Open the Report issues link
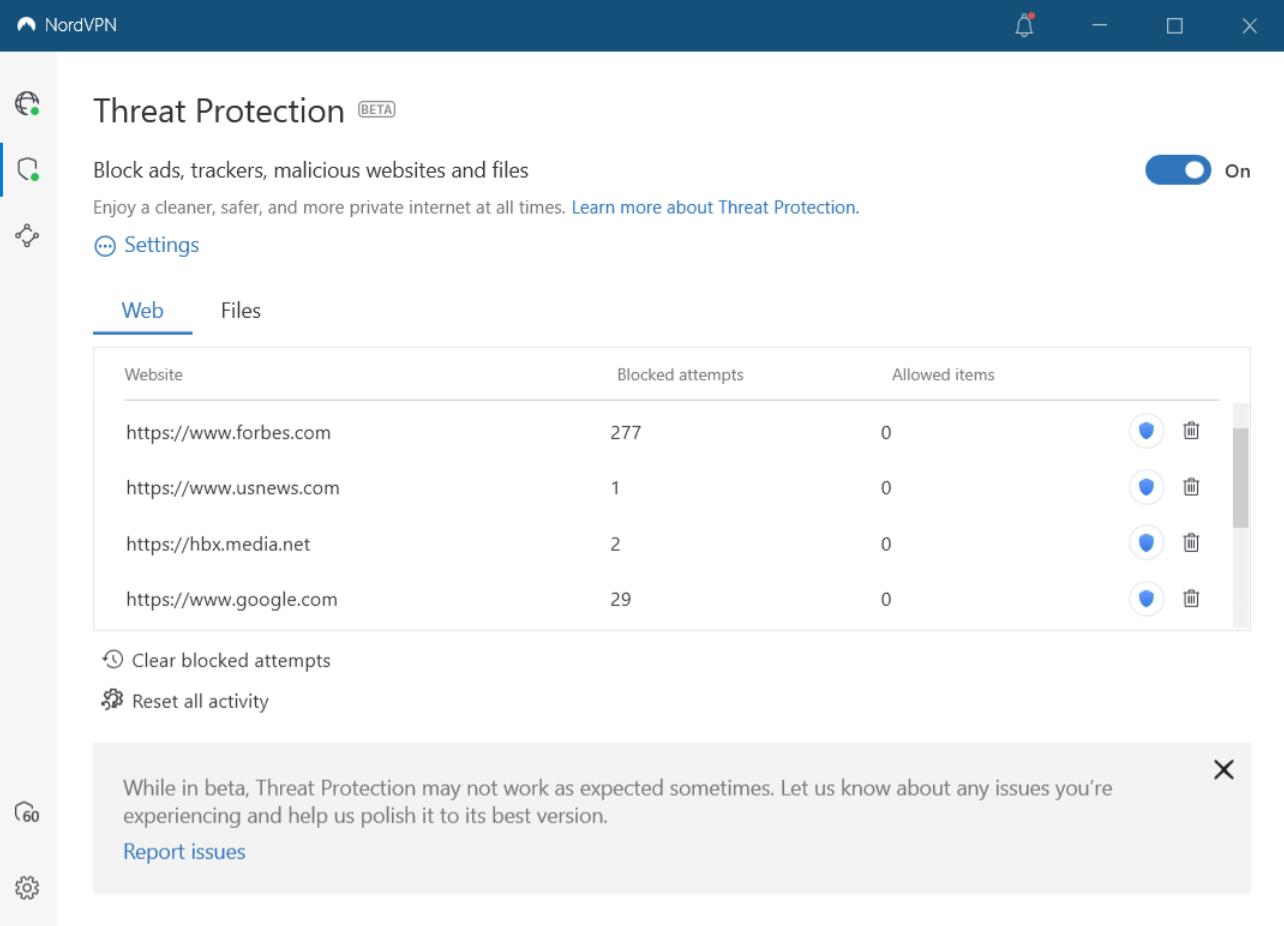The width and height of the screenshot is (1284, 926). tap(184, 852)
